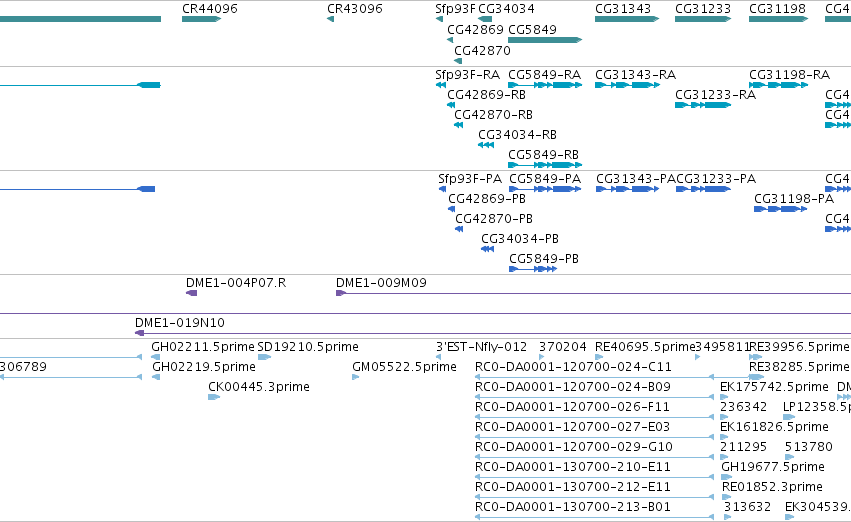Select the 306789 EST label
Image resolution: width=851 pixels, height=522 pixels.
tap(23, 367)
